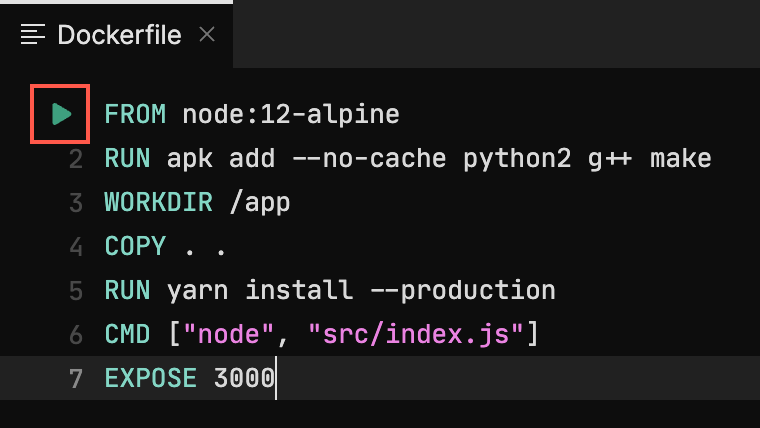Click the port number 3000

coord(244,378)
